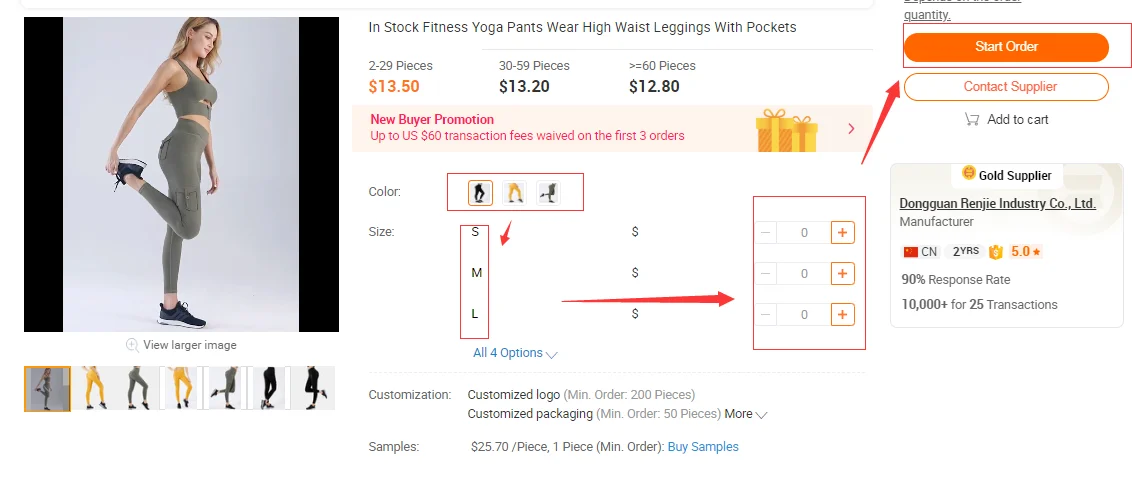Click the Start Order button
The height and width of the screenshot is (488, 1132).
click(1006, 47)
